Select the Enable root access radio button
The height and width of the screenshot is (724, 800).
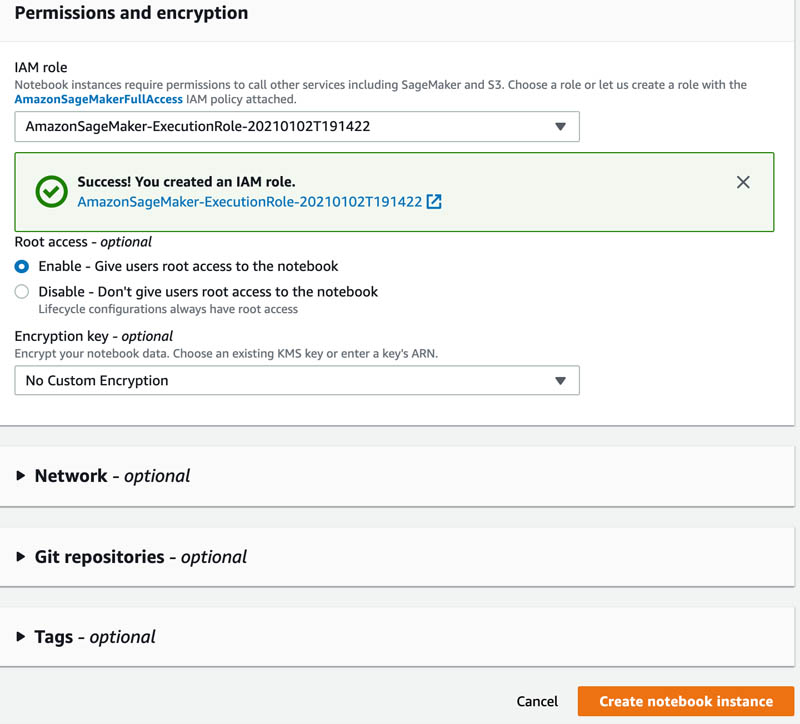tap(22, 266)
